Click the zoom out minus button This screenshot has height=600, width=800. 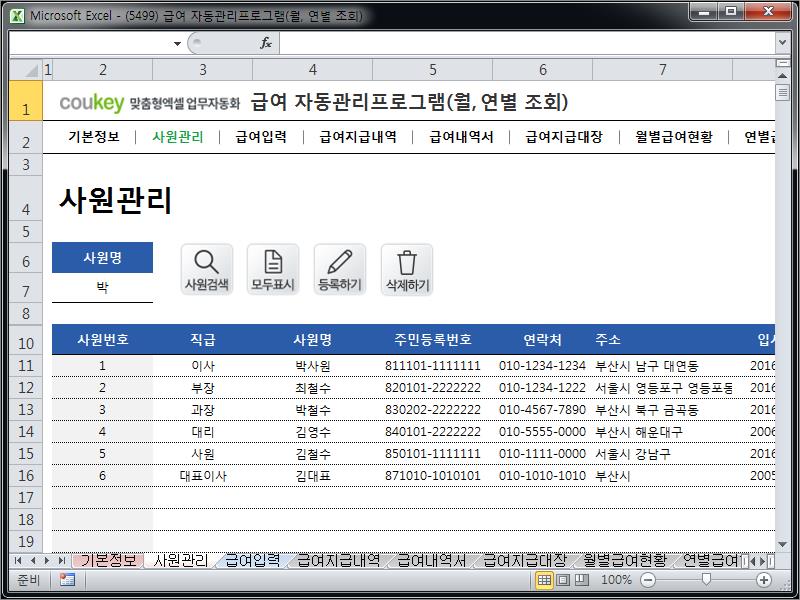click(x=647, y=580)
